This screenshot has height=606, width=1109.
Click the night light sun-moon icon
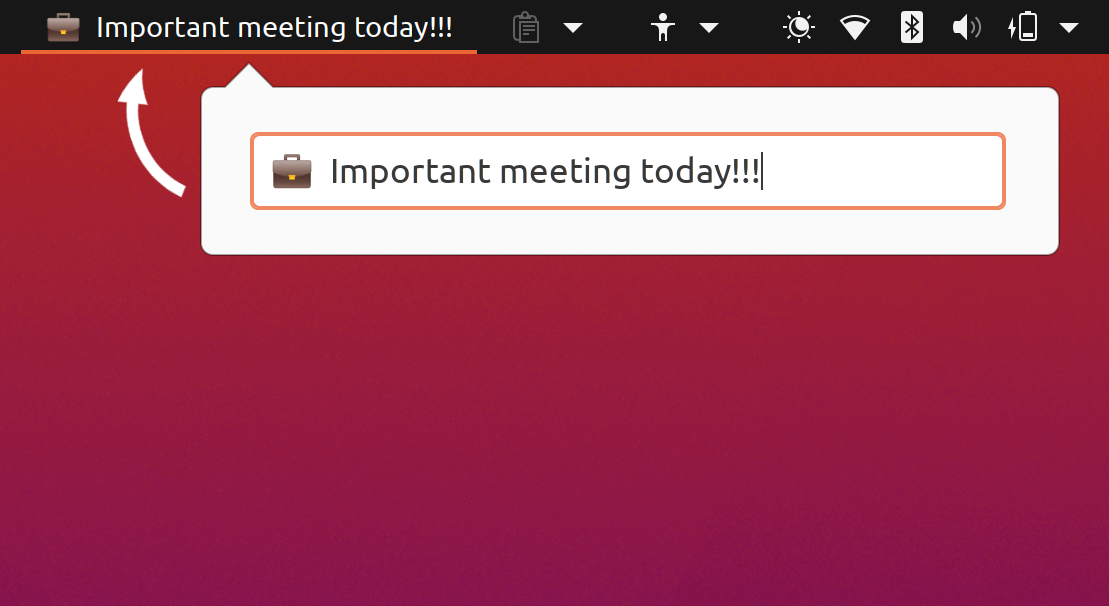[799, 28]
